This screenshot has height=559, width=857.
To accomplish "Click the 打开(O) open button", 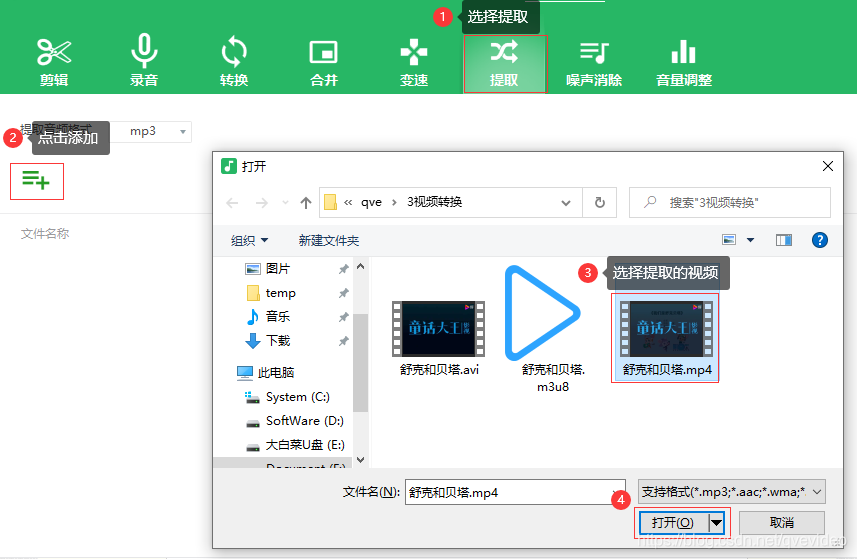I will coord(673,523).
